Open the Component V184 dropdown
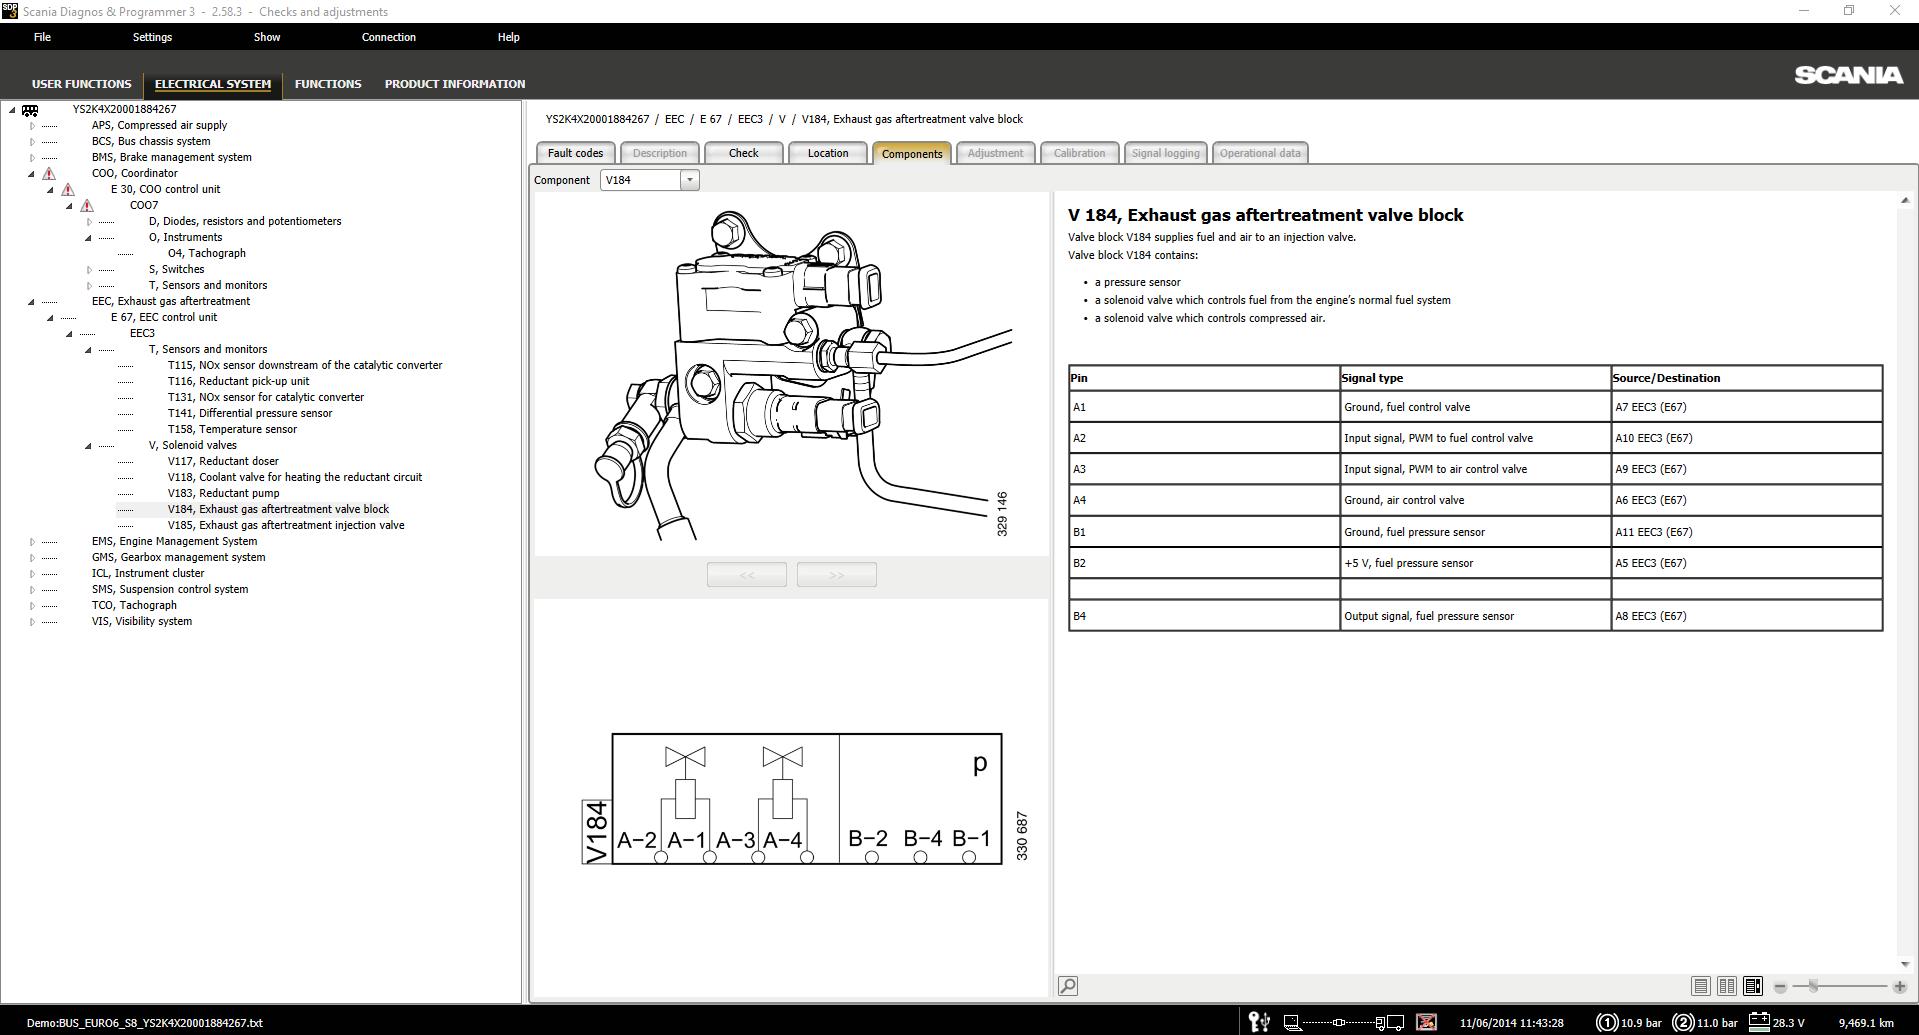 (689, 180)
